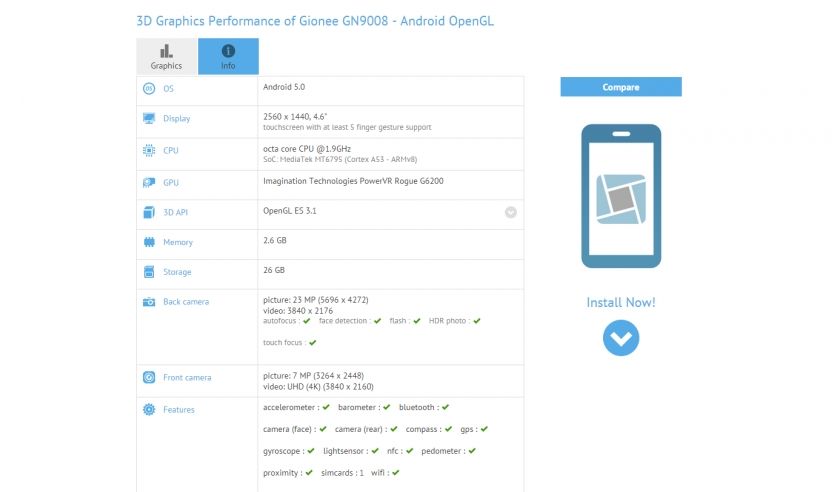Click the gps checkmark
840x492 pixels.
484,429
